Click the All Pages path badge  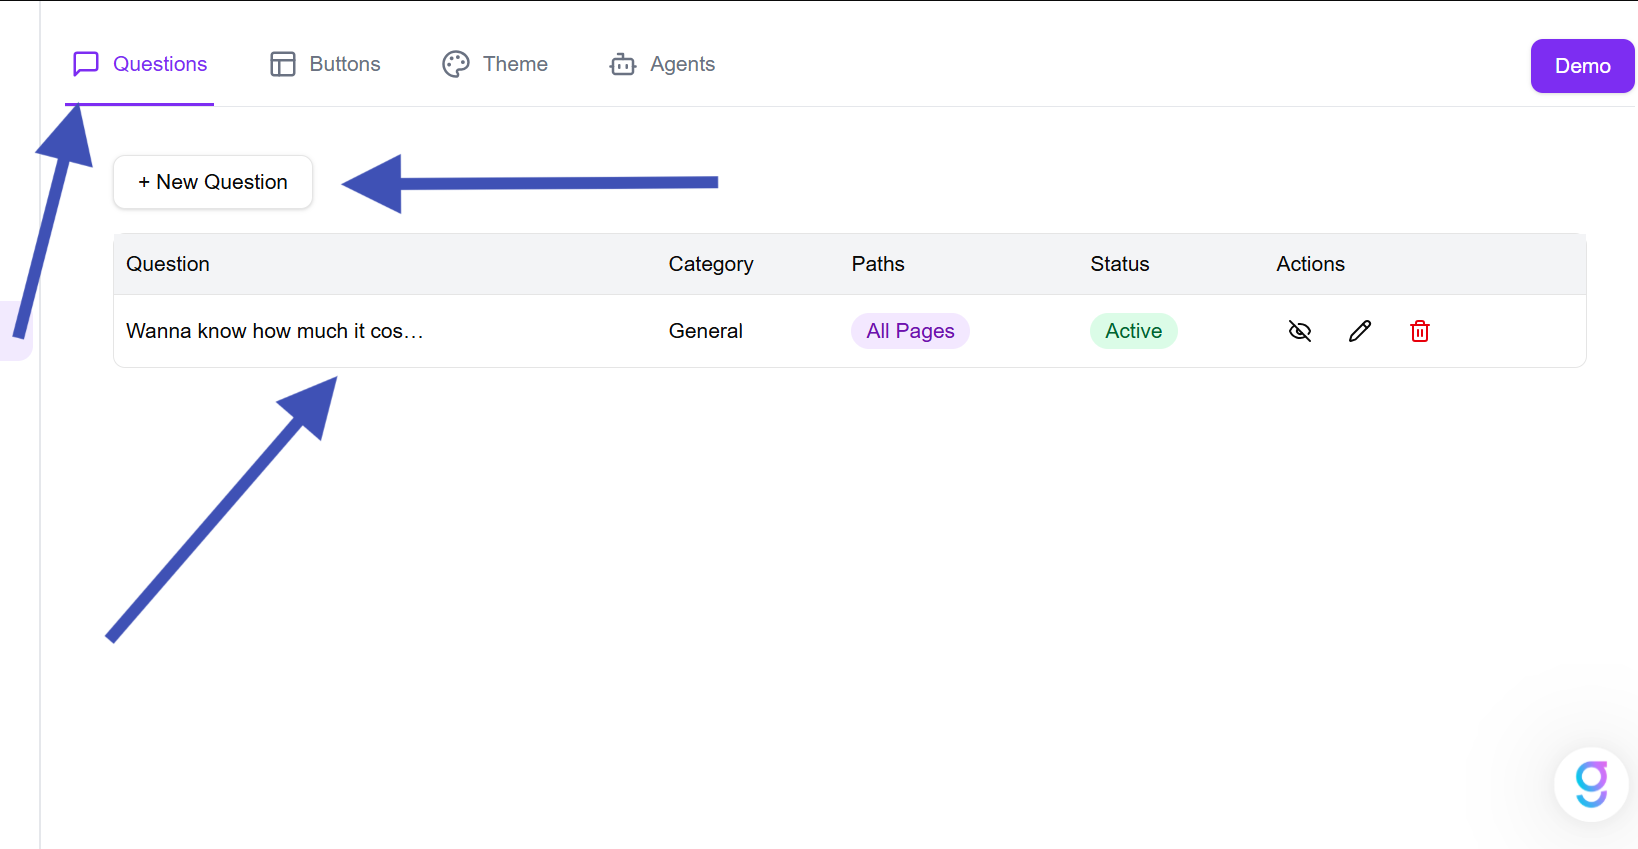pyautogui.click(x=910, y=331)
